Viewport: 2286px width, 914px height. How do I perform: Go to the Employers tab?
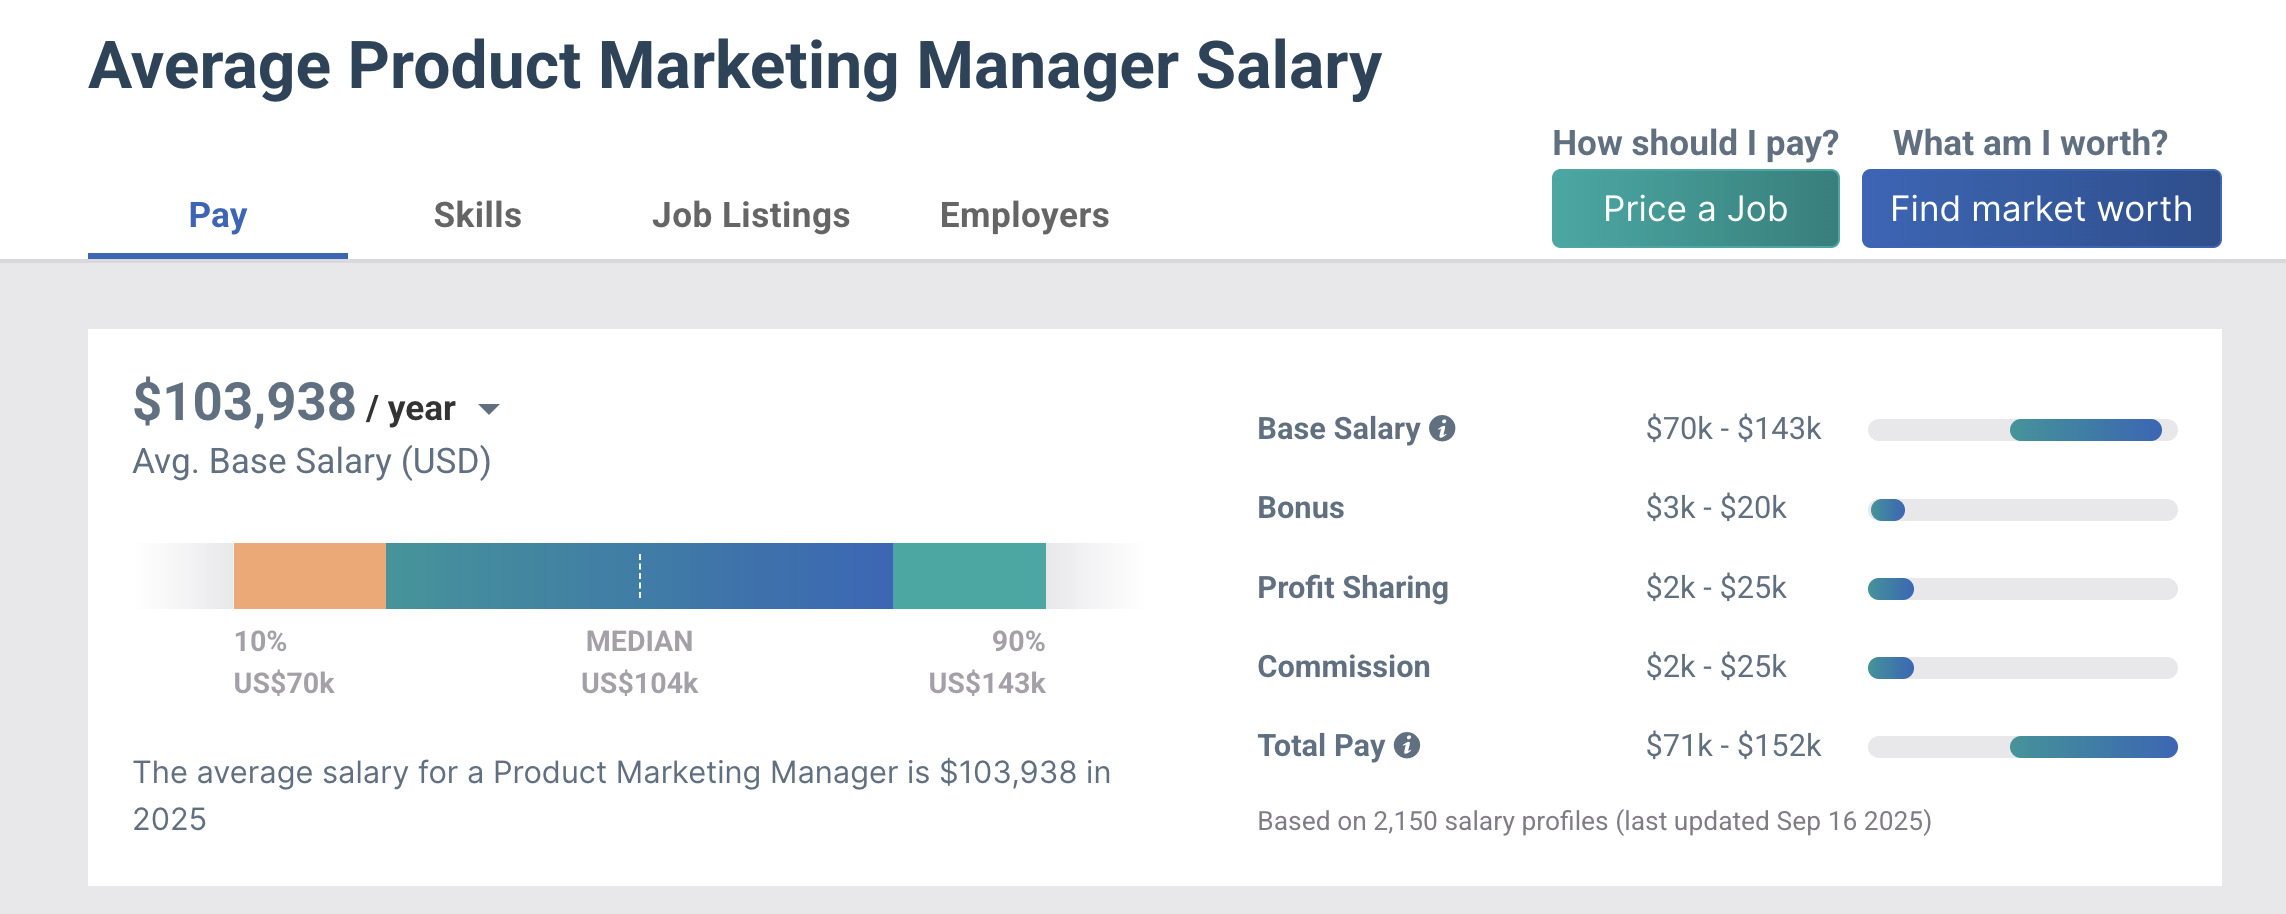coord(1024,216)
